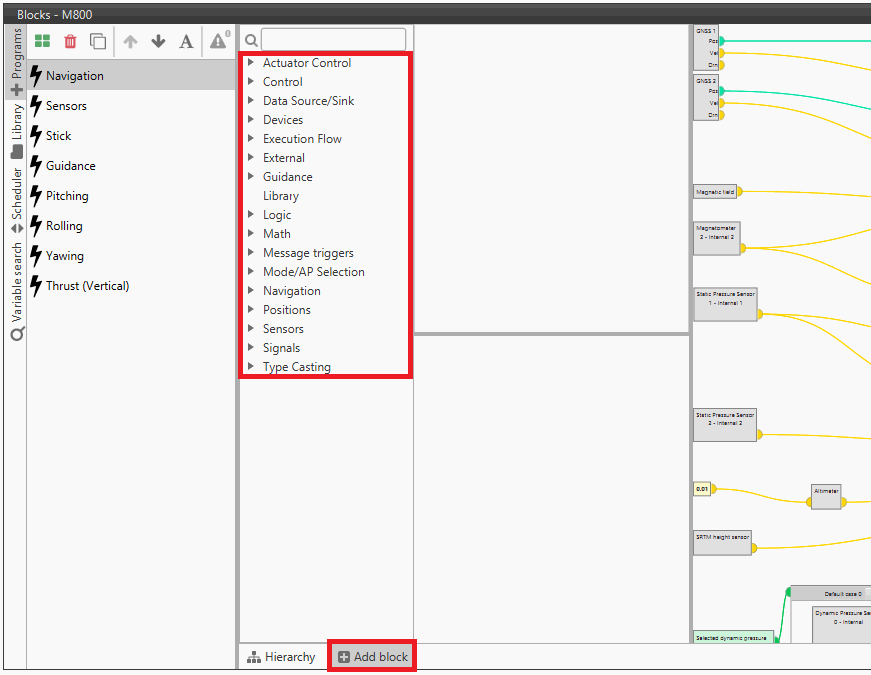Click the green grid add program icon

(x=42, y=41)
